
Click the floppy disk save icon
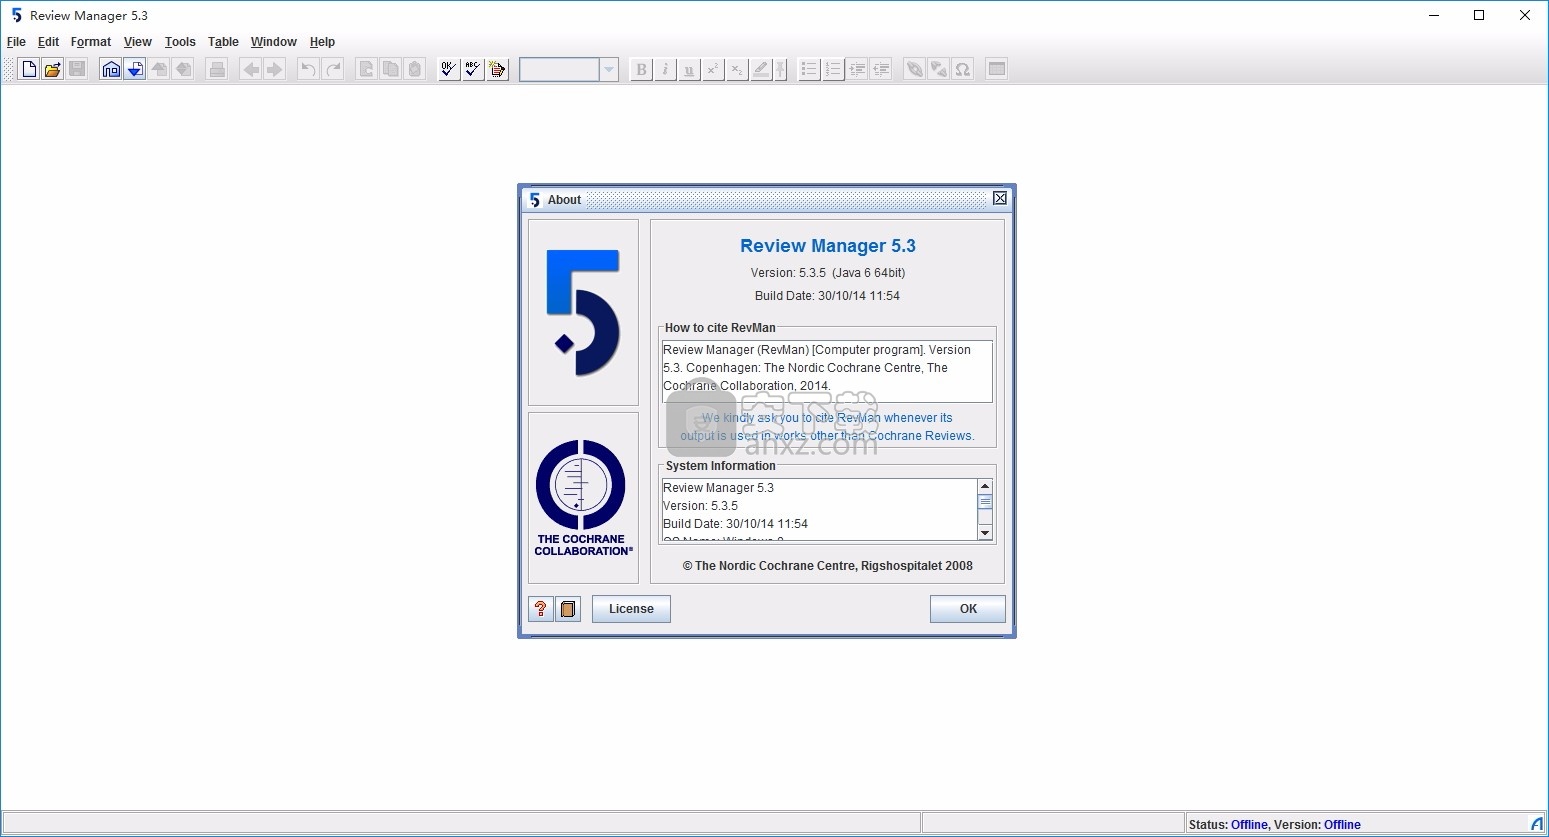coord(77,69)
